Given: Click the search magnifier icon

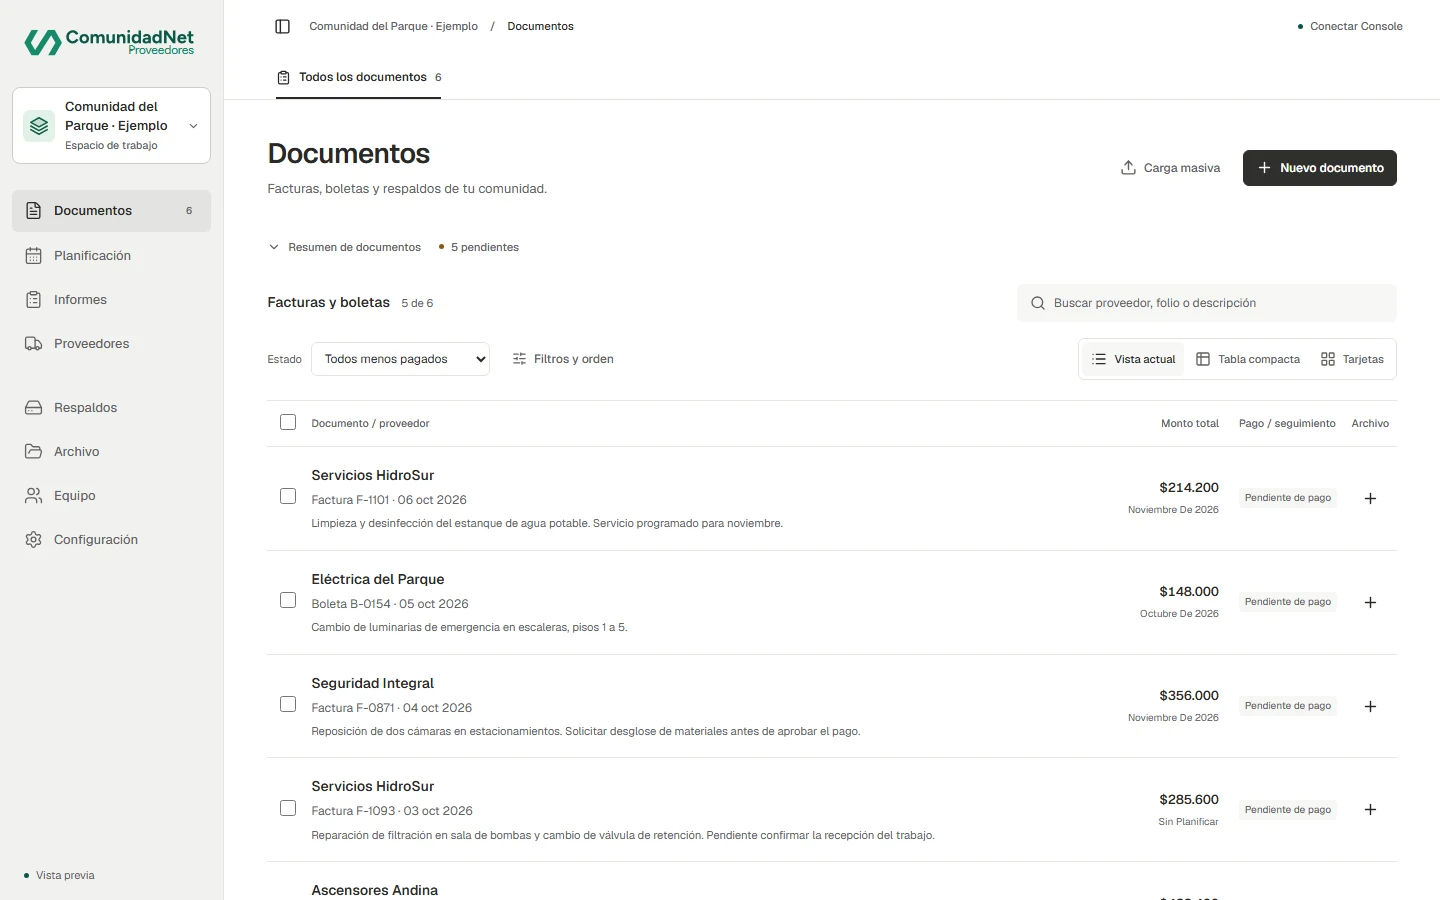Looking at the screenshot, I should tap(1038, 303).
